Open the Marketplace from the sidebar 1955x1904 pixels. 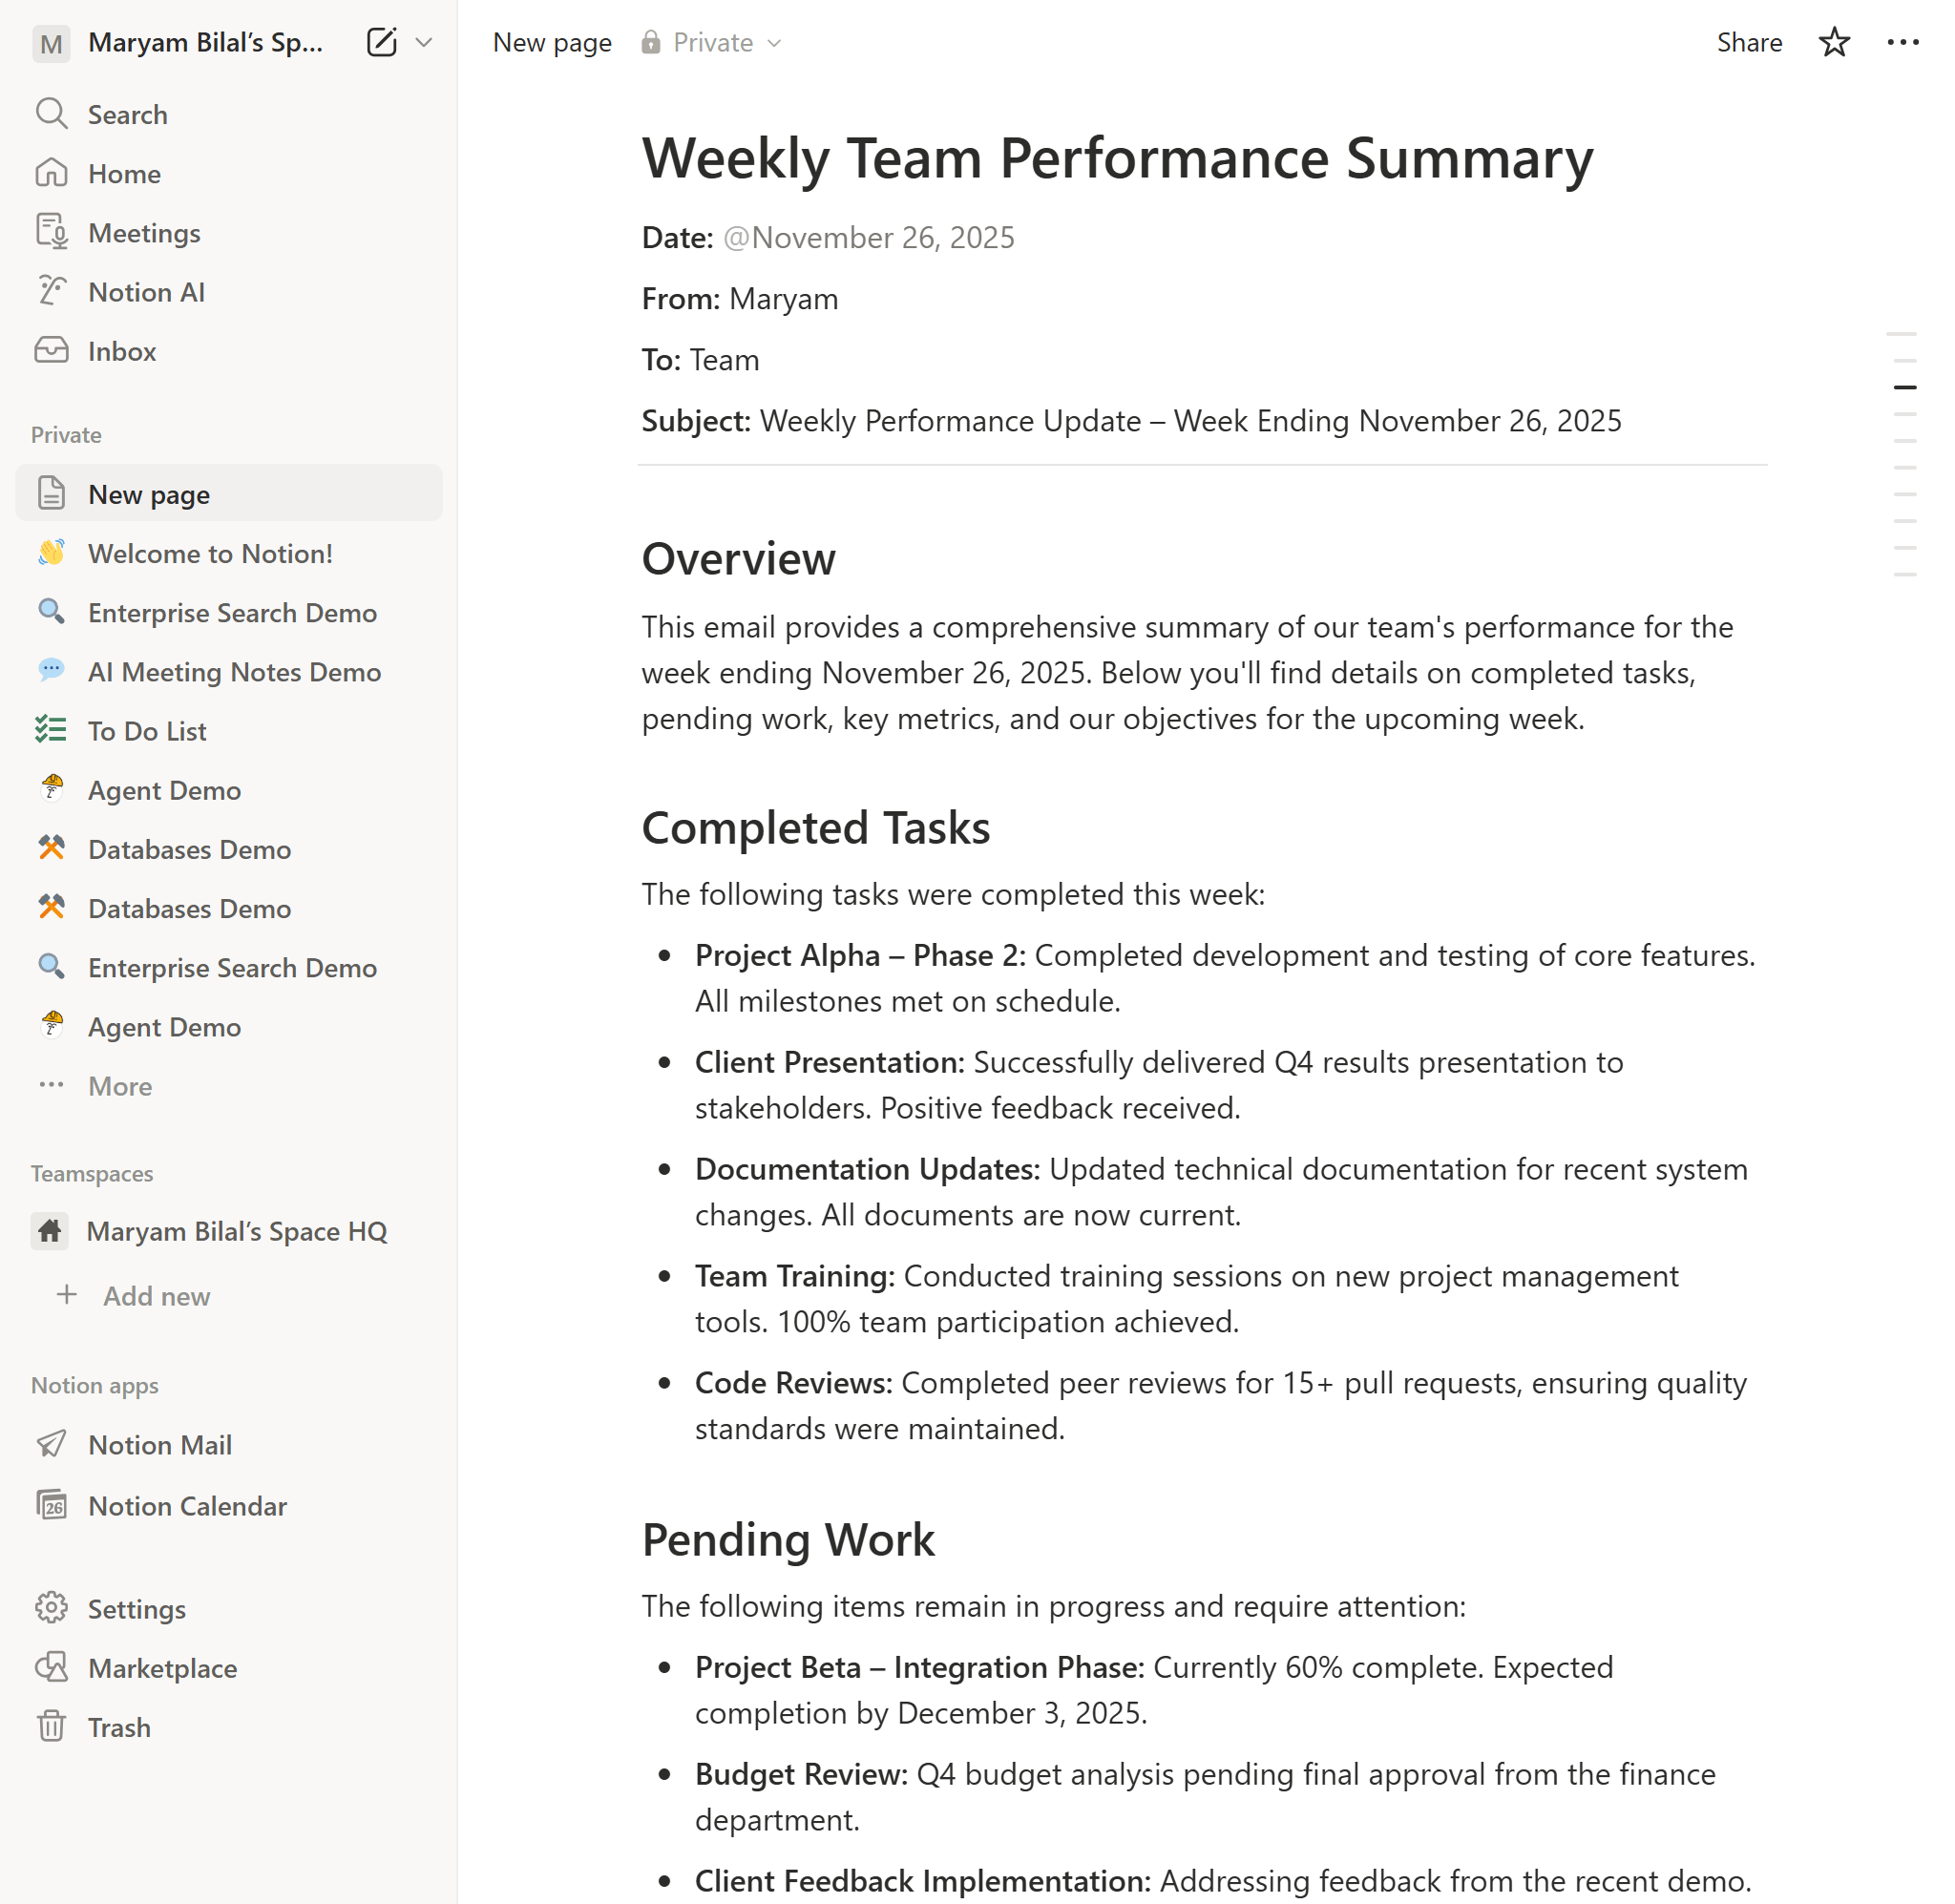(162, 1668)
